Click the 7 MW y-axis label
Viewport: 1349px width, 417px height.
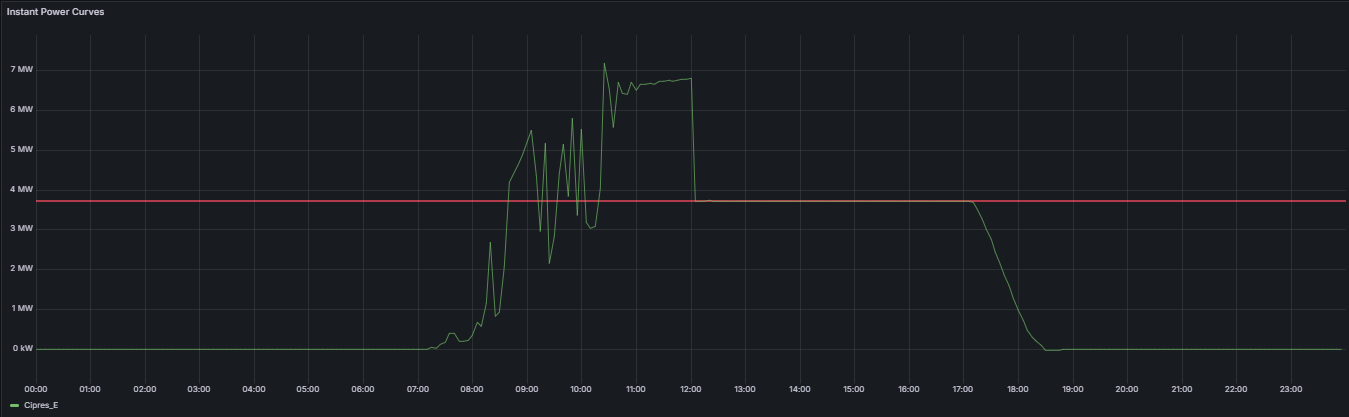[22, 69]
